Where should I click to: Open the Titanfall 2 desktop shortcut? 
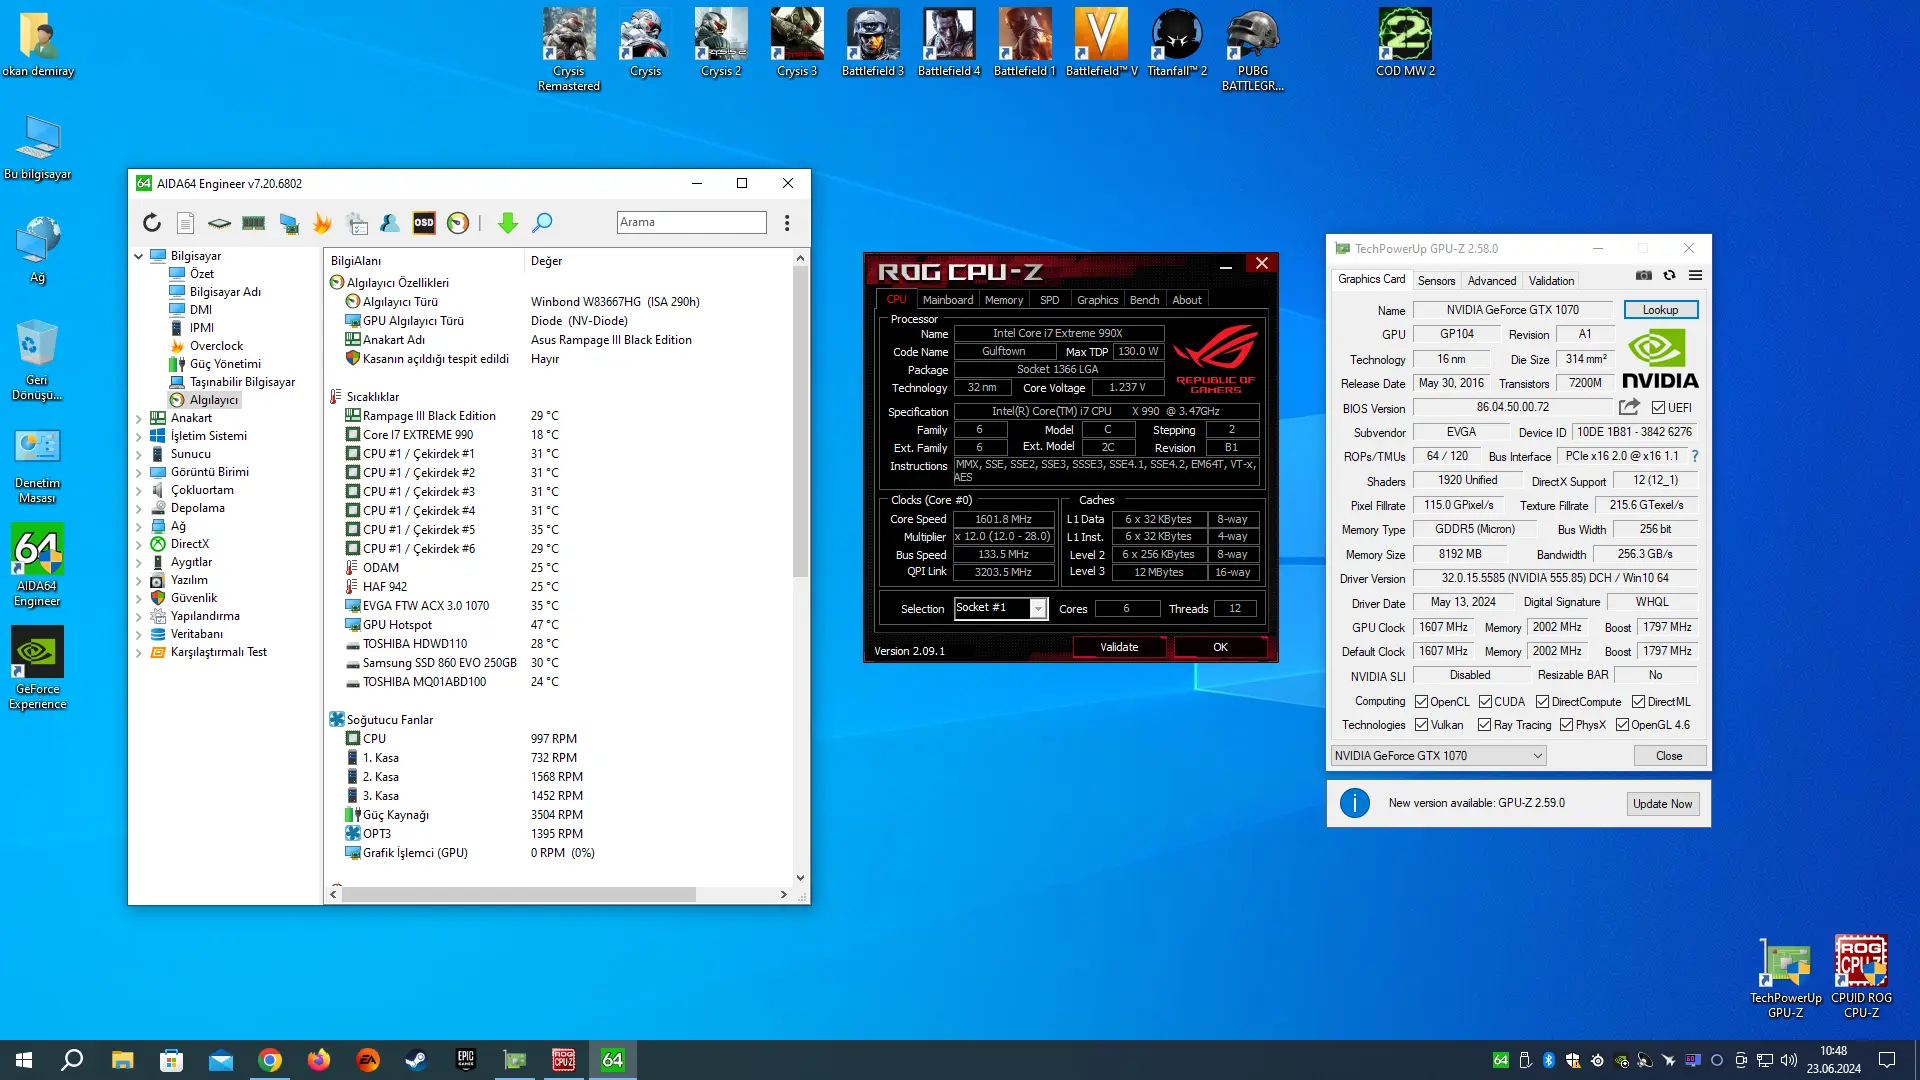pos(1177,43)
